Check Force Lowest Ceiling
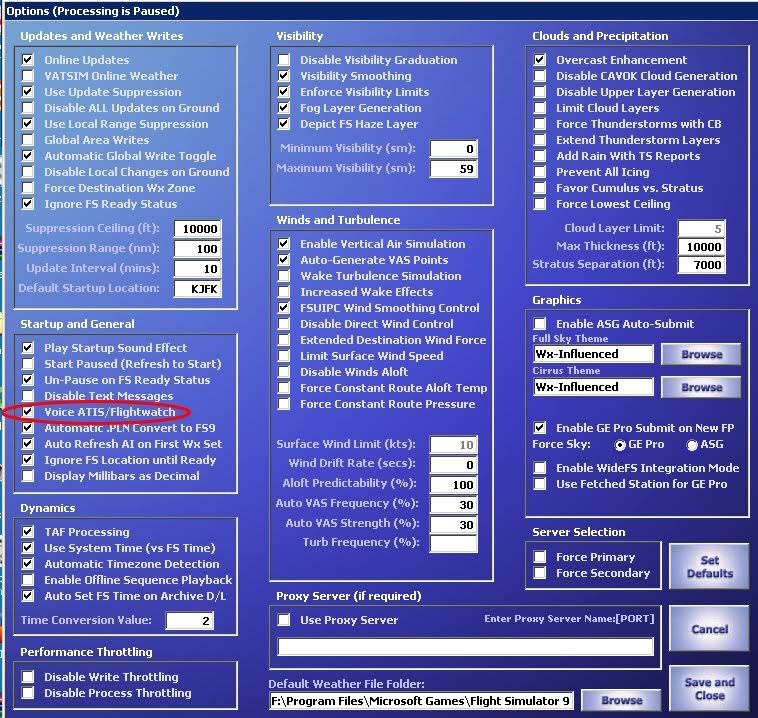 (x=539, y=204)
